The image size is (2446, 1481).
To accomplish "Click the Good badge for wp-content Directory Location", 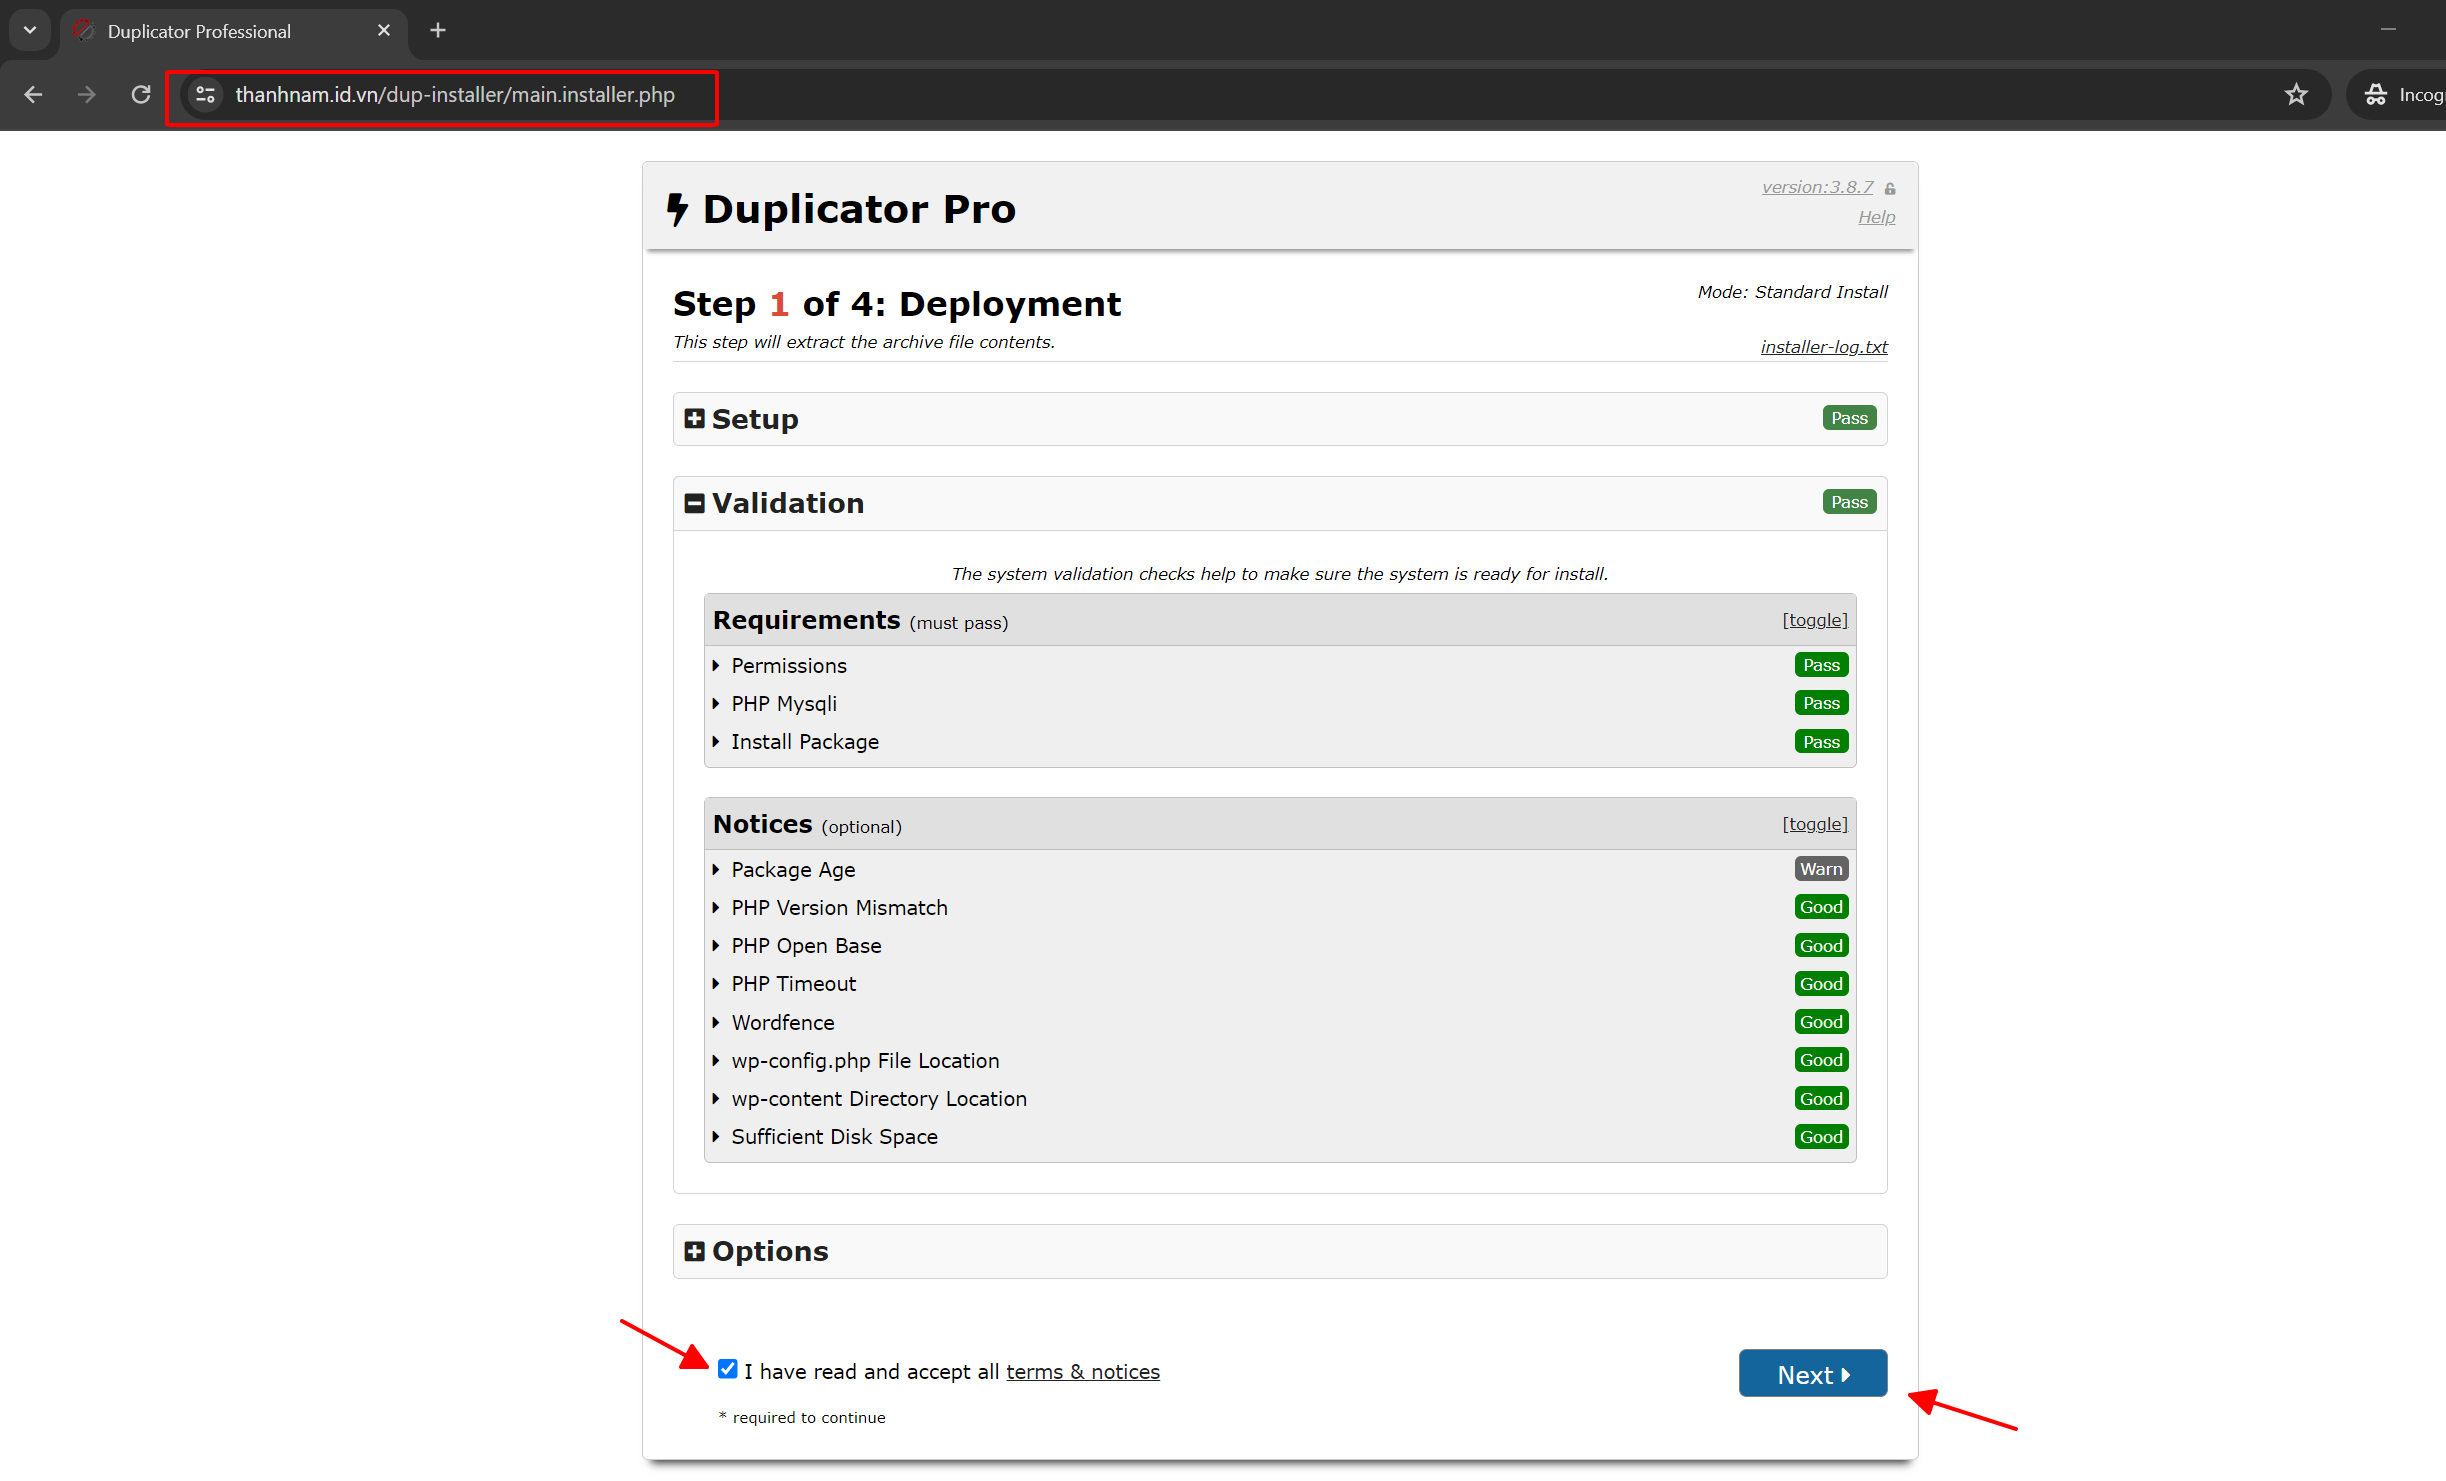I will coord(1821,1099).
